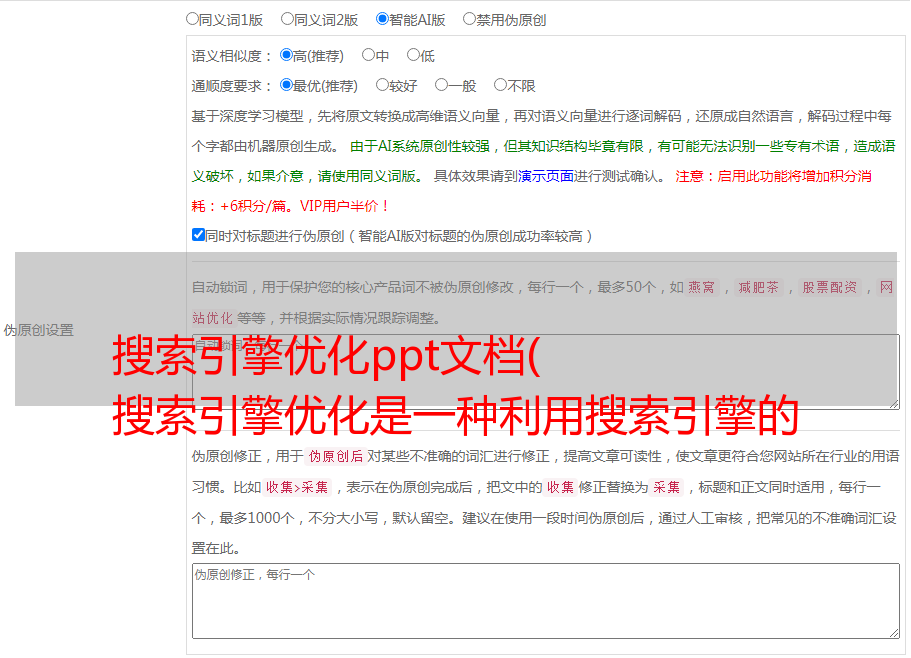The image size is (911, 658).
Task: Click the 伪原创修正 text area resize handle
Action: pos(893,632)
